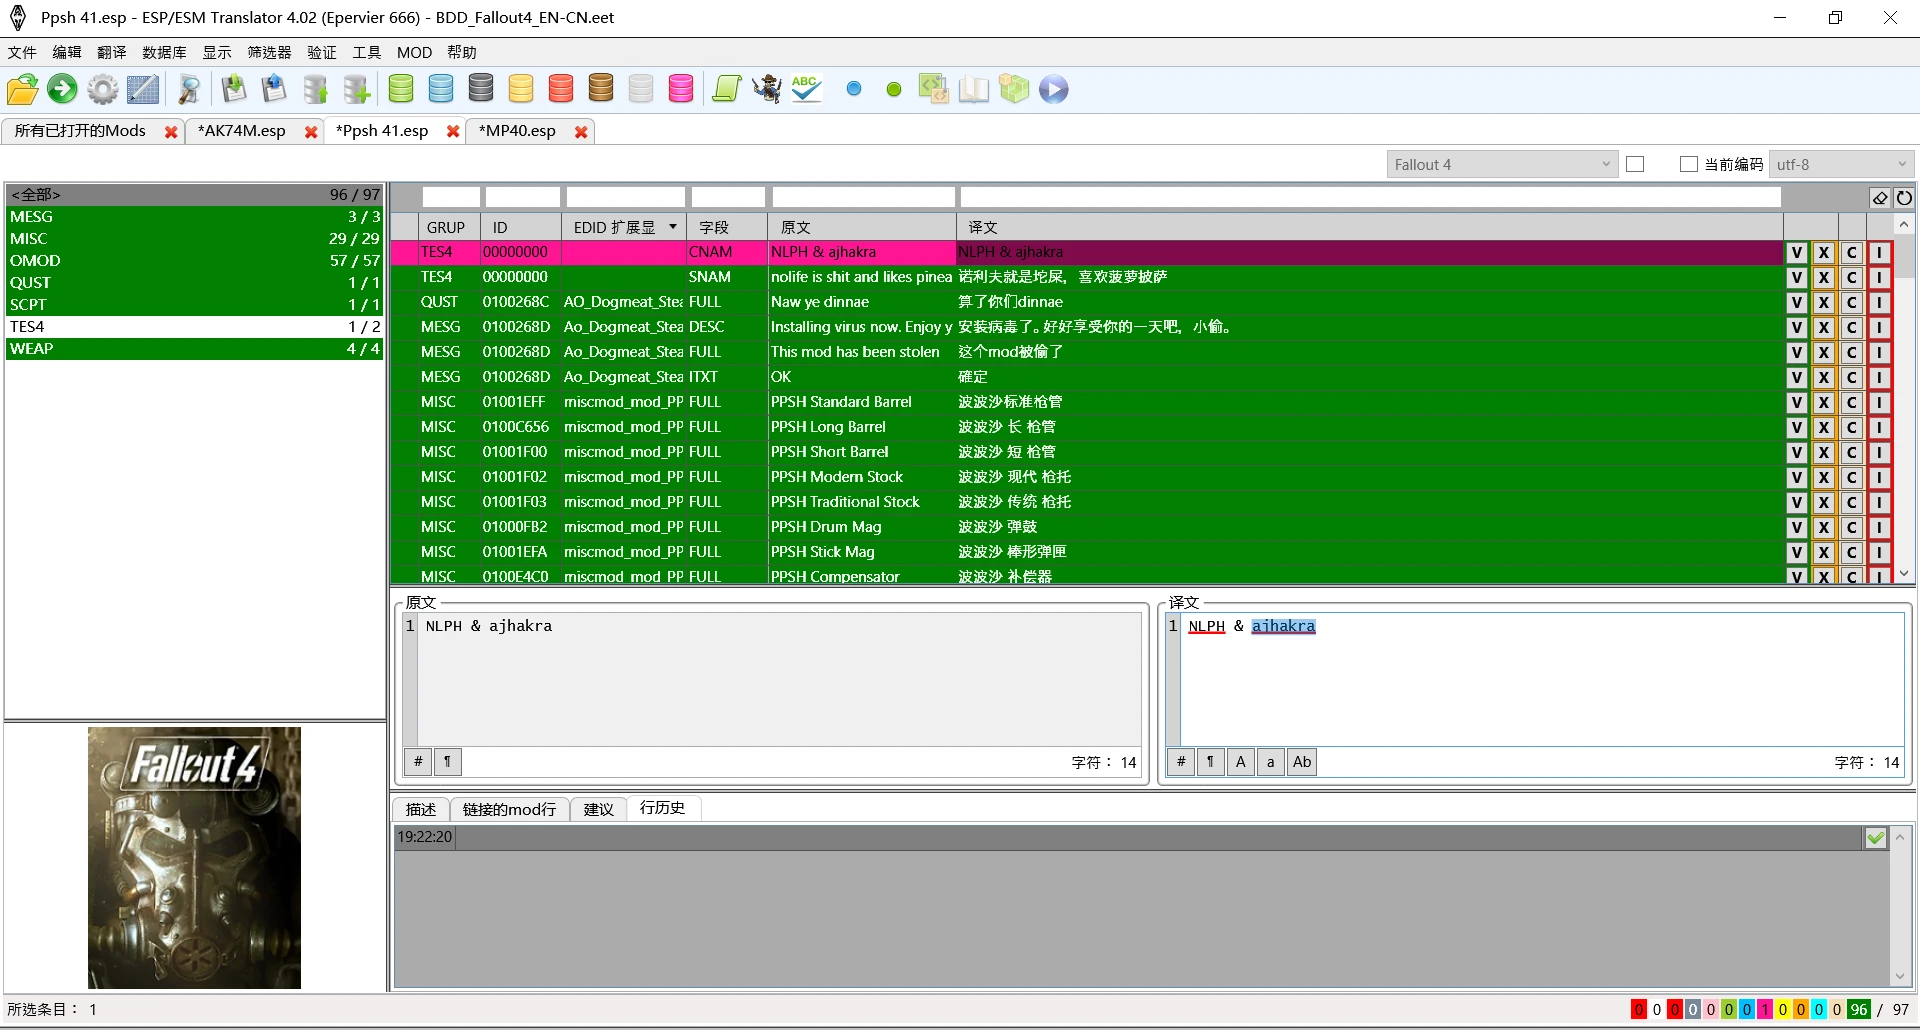Image resolution: width=1920 pixels, height=1030 pixels.
Task: Click the green checkmark in history panel
Action: [1876, 838]
